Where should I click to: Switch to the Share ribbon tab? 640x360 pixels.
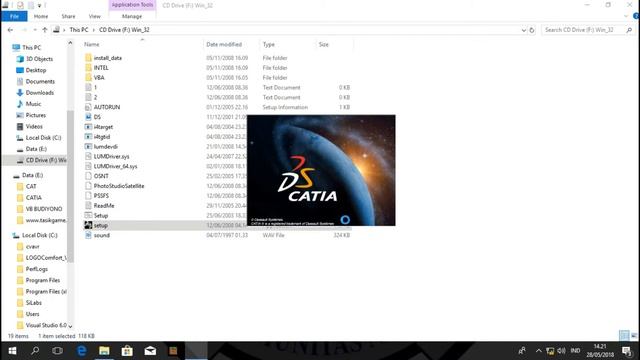tap(68, 16)
